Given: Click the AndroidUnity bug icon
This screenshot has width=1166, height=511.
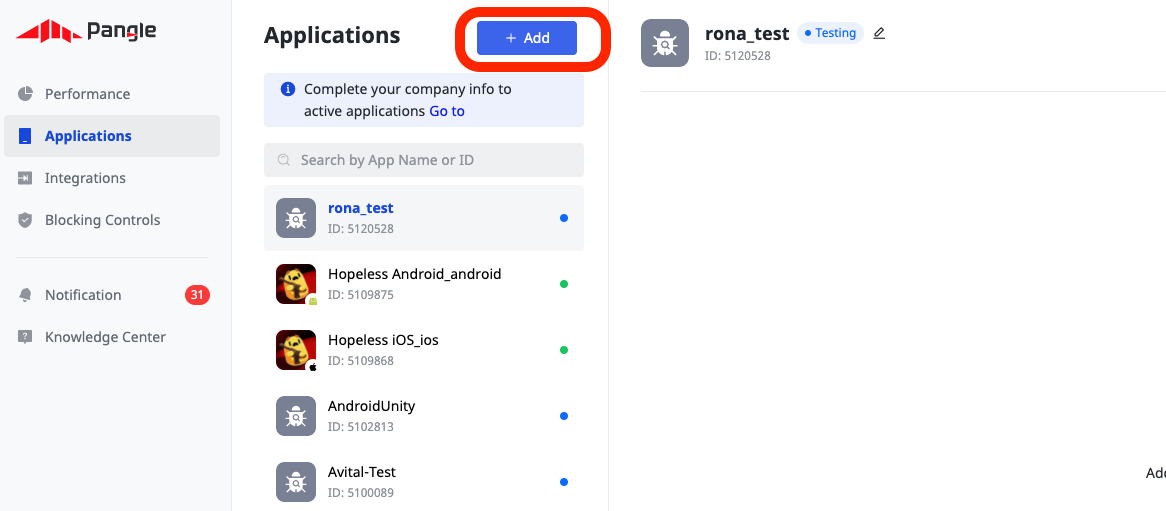Looking at the screenshot, I should 295,416.
